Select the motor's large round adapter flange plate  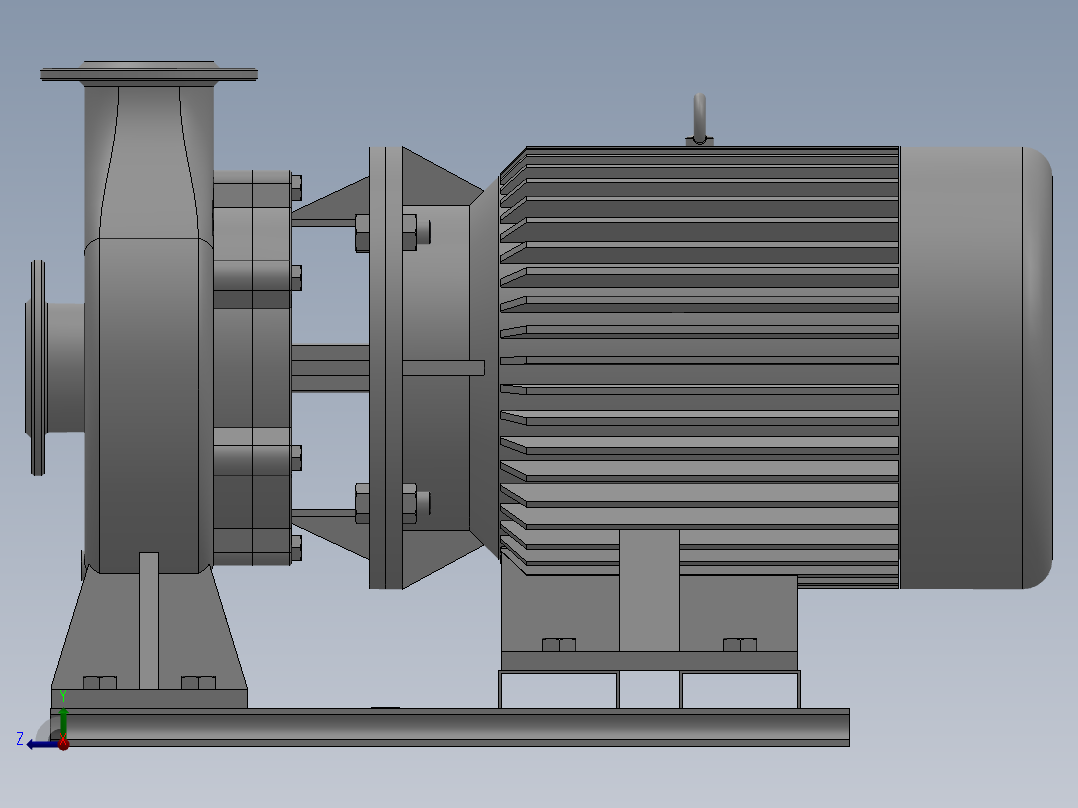386,367
